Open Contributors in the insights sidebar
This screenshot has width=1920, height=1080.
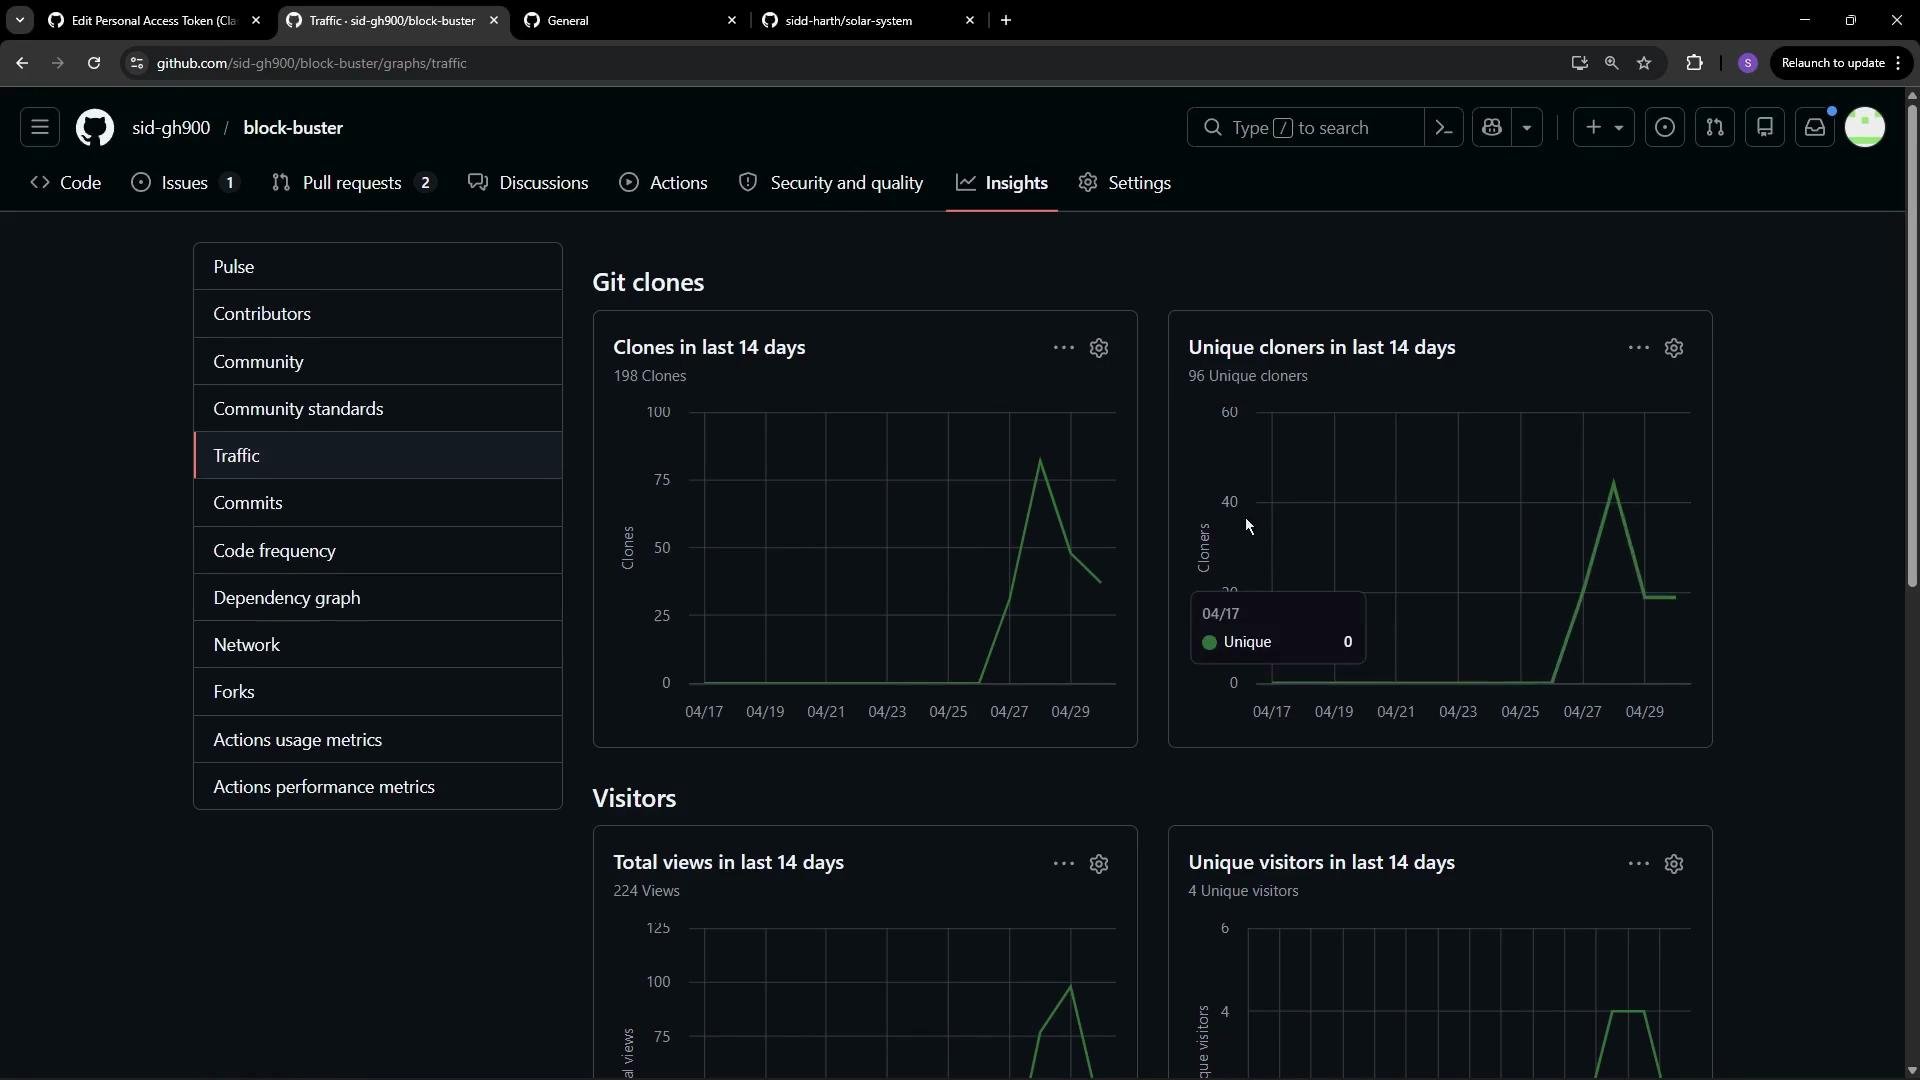[378, 314]
